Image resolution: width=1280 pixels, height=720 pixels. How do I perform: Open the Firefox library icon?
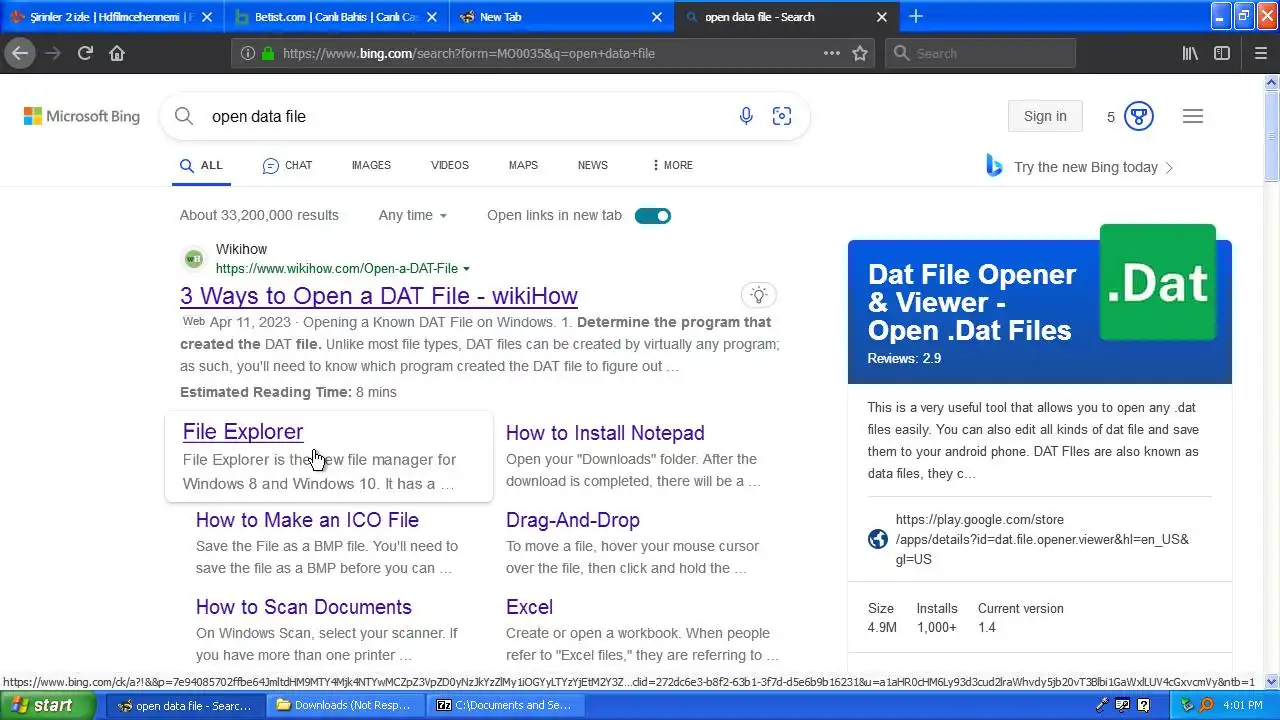click(1190, 53)
